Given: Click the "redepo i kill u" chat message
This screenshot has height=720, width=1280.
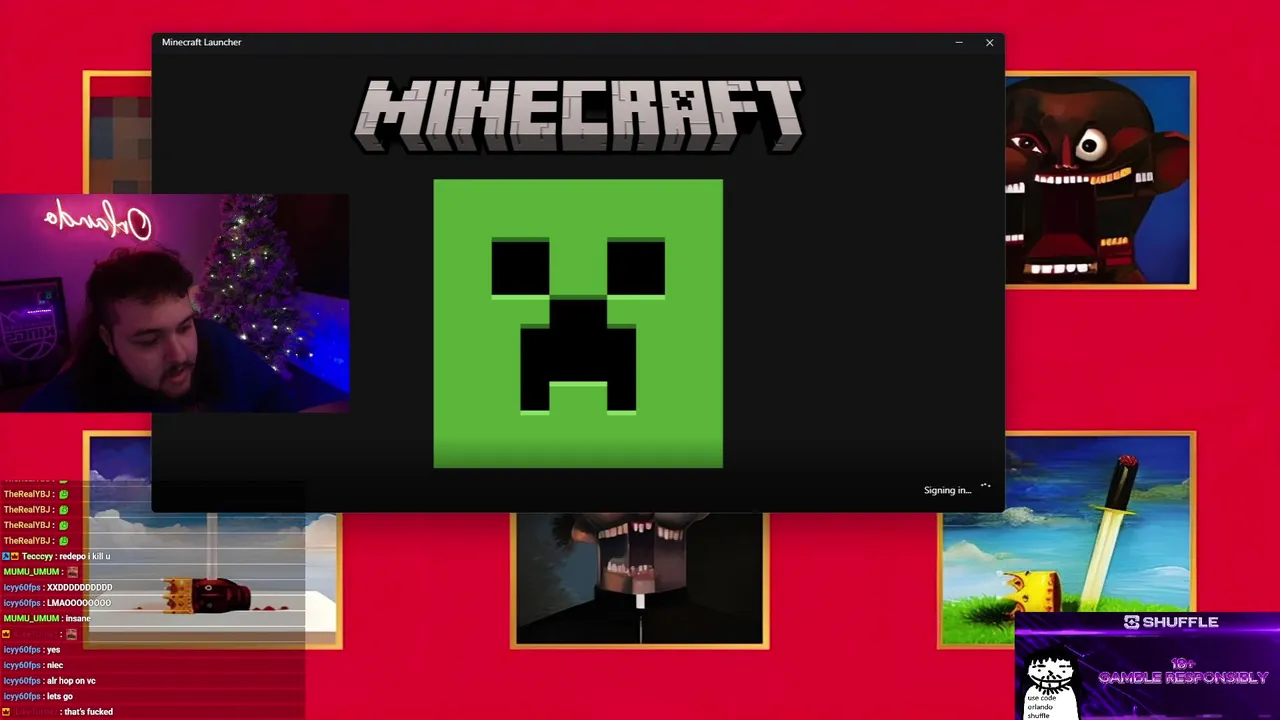Looking at the screenshot, I should tap(84, 556).
